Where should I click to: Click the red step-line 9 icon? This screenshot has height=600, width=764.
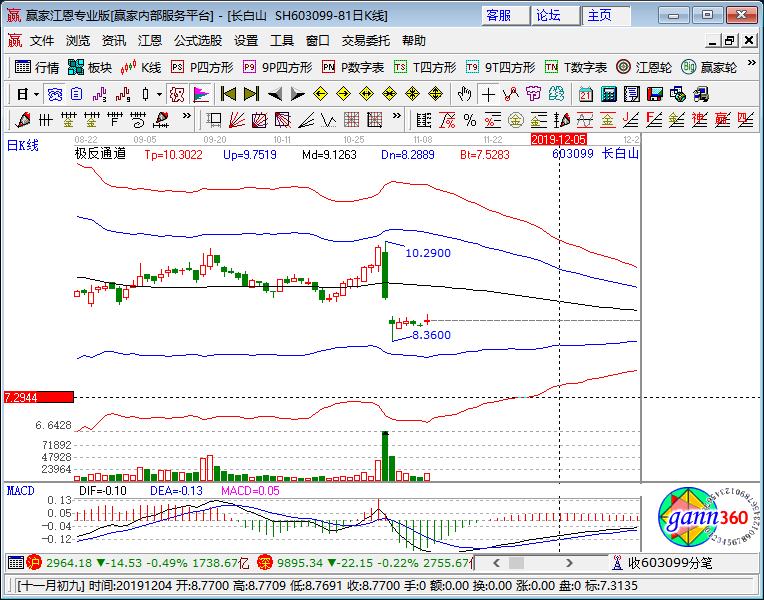coord(122,94)
